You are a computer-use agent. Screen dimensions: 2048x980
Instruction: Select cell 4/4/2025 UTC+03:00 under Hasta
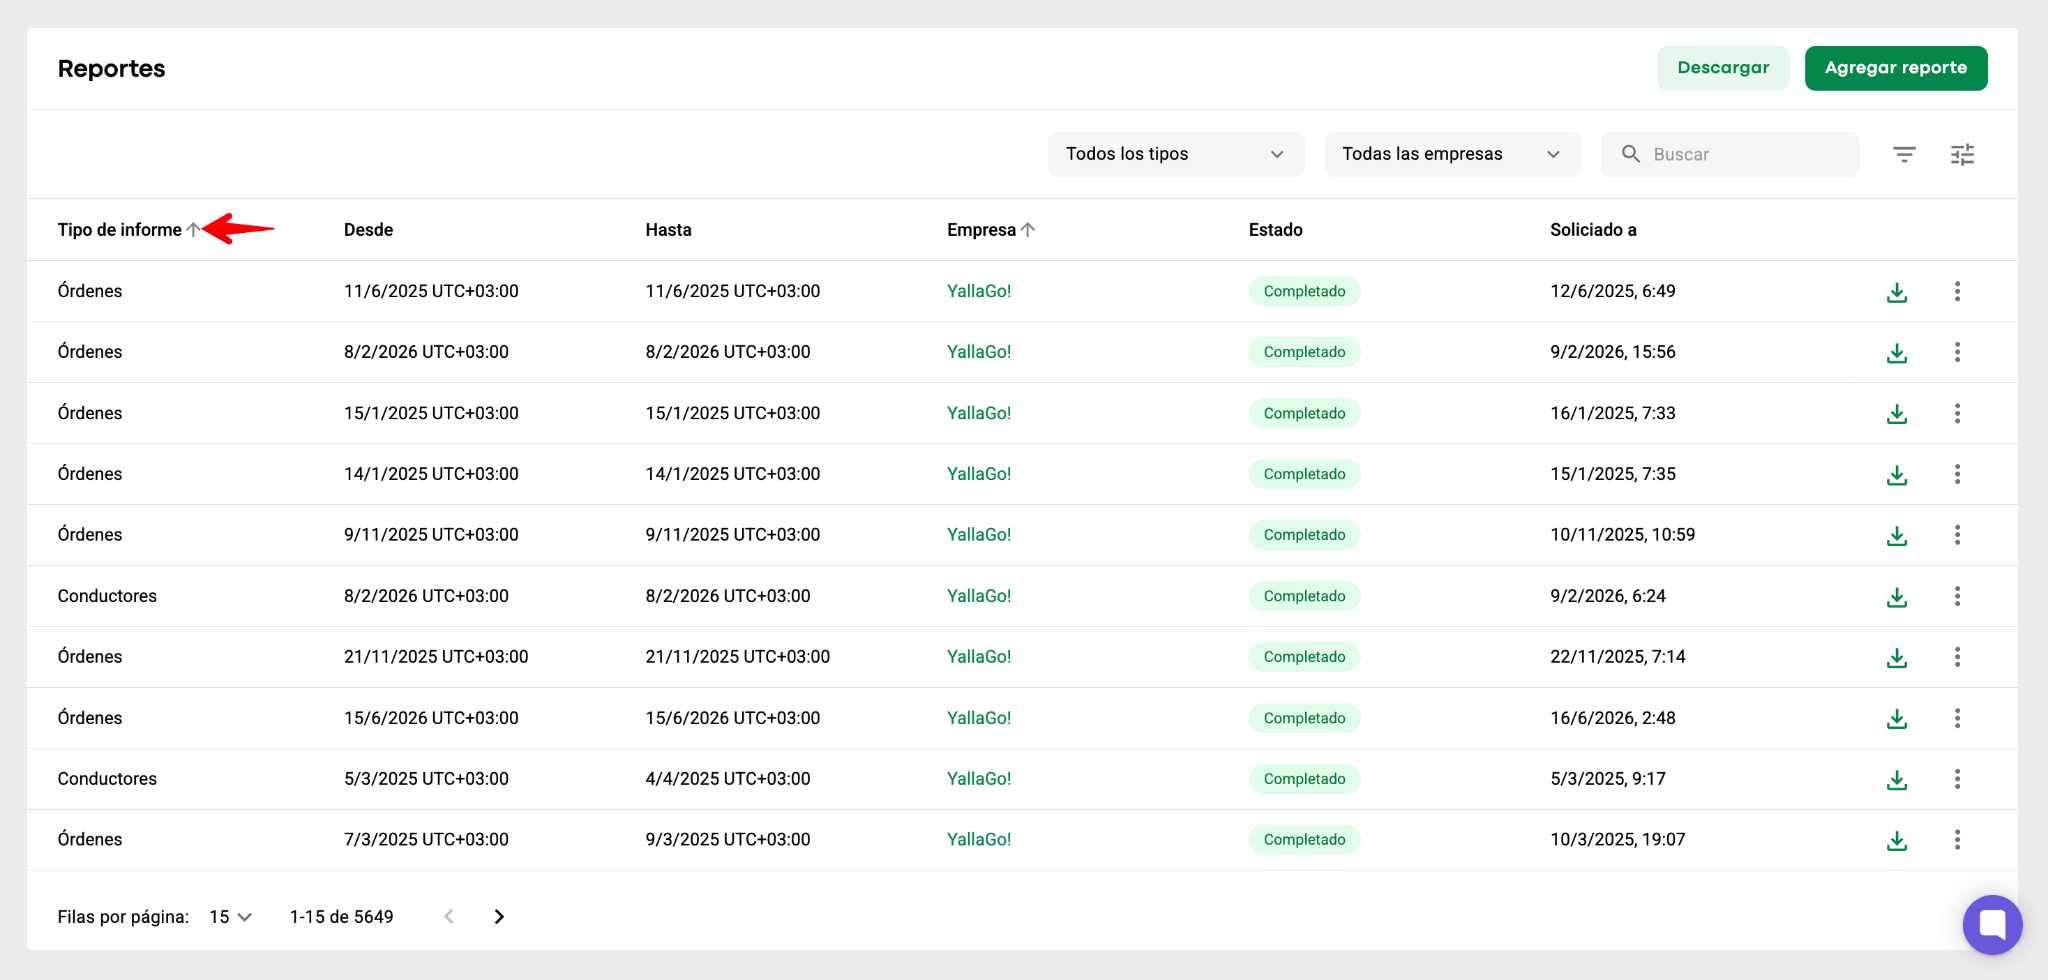[x=728, y=779]
